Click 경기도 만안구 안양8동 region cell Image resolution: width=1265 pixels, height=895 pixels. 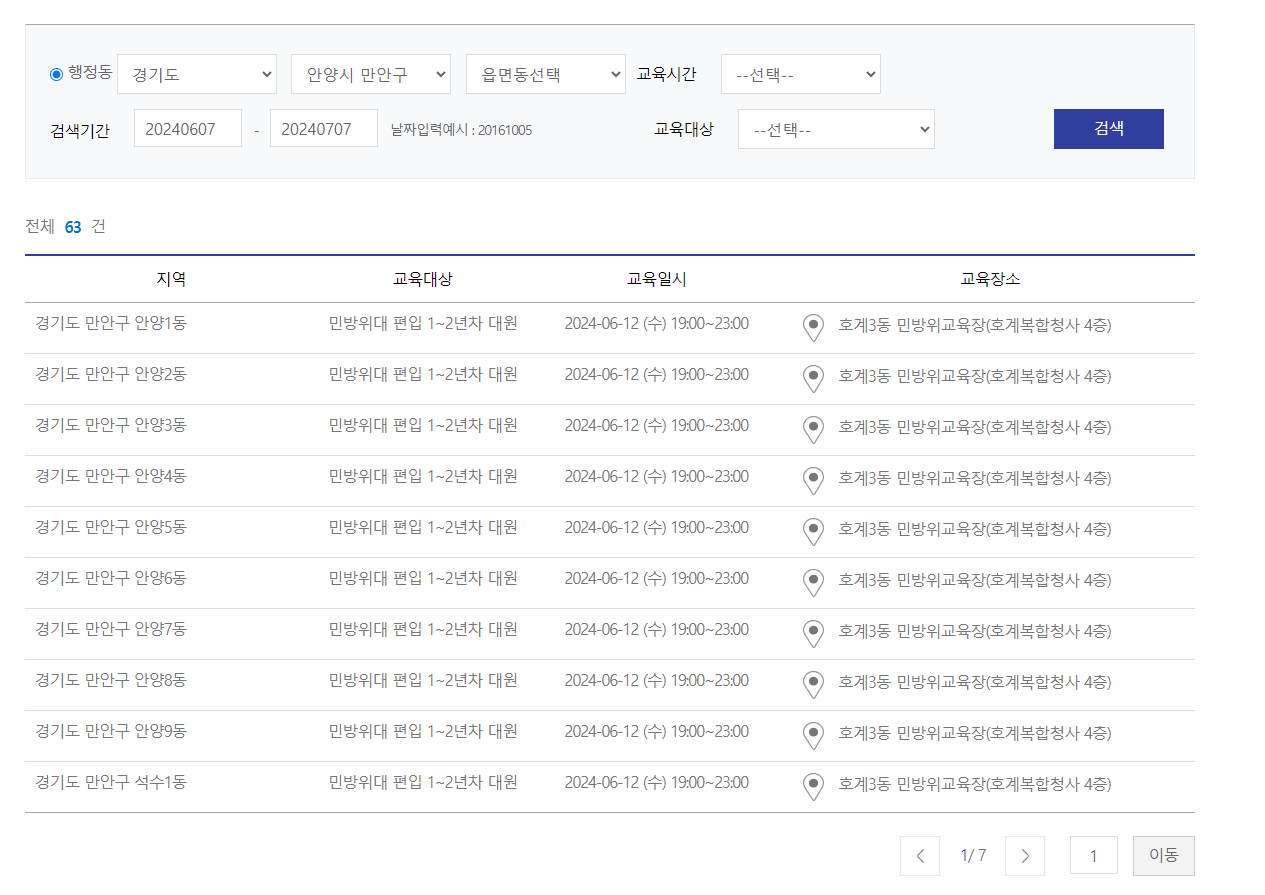pyautogui.click(x=111, y=680)
